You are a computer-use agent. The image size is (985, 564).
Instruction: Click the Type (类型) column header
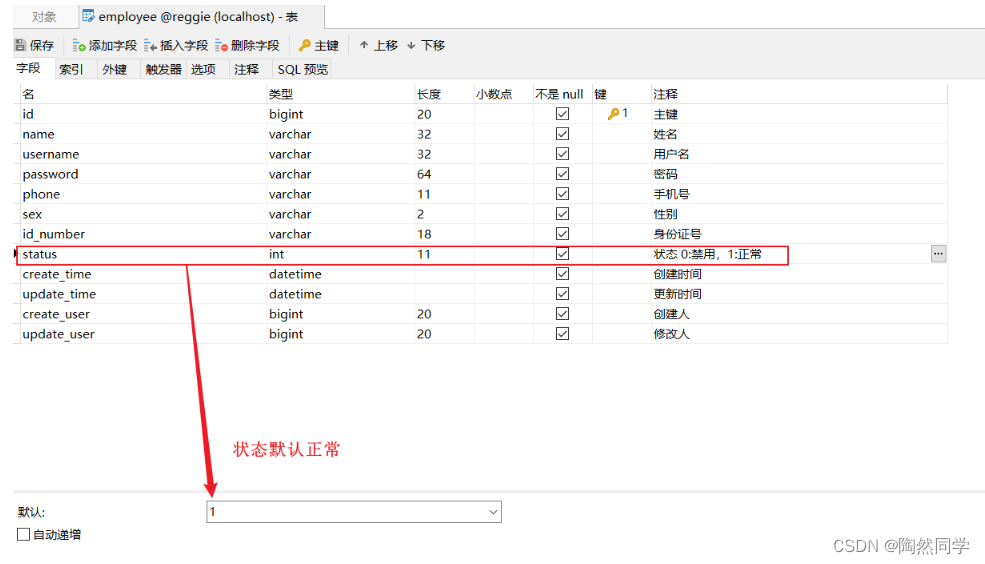340,94
